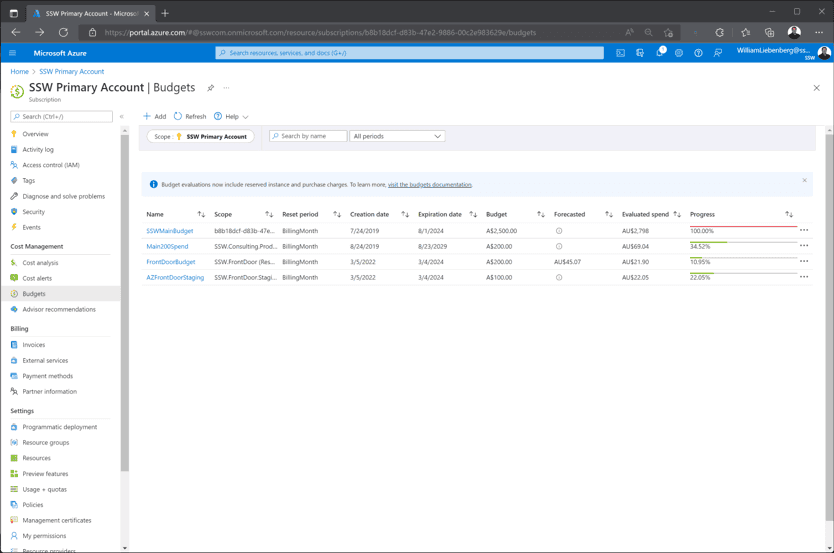Sort budgets by the Name column
Screen dimensions: 834x553
[201, 214]
